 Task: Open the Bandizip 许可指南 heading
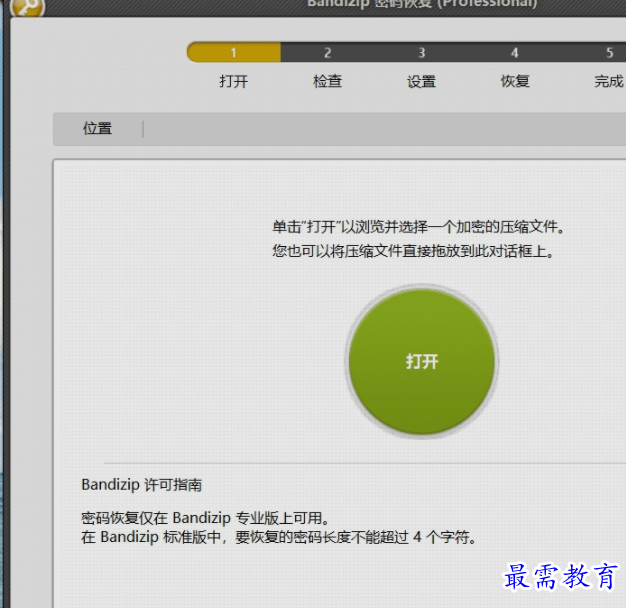[x=141, y=485]
